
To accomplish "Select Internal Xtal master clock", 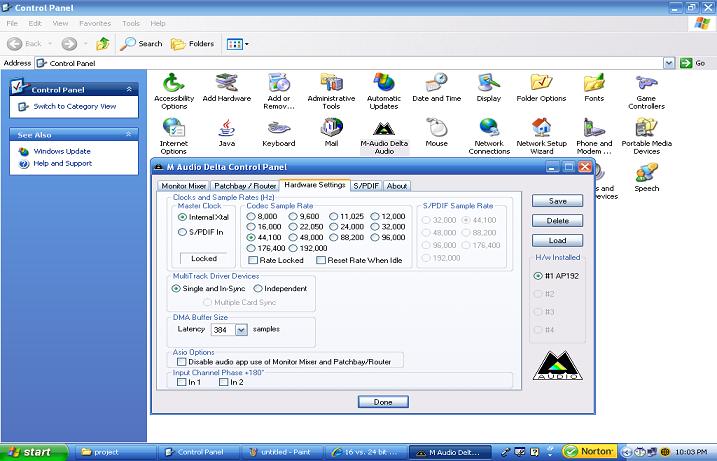I will (x=203, y=217).
